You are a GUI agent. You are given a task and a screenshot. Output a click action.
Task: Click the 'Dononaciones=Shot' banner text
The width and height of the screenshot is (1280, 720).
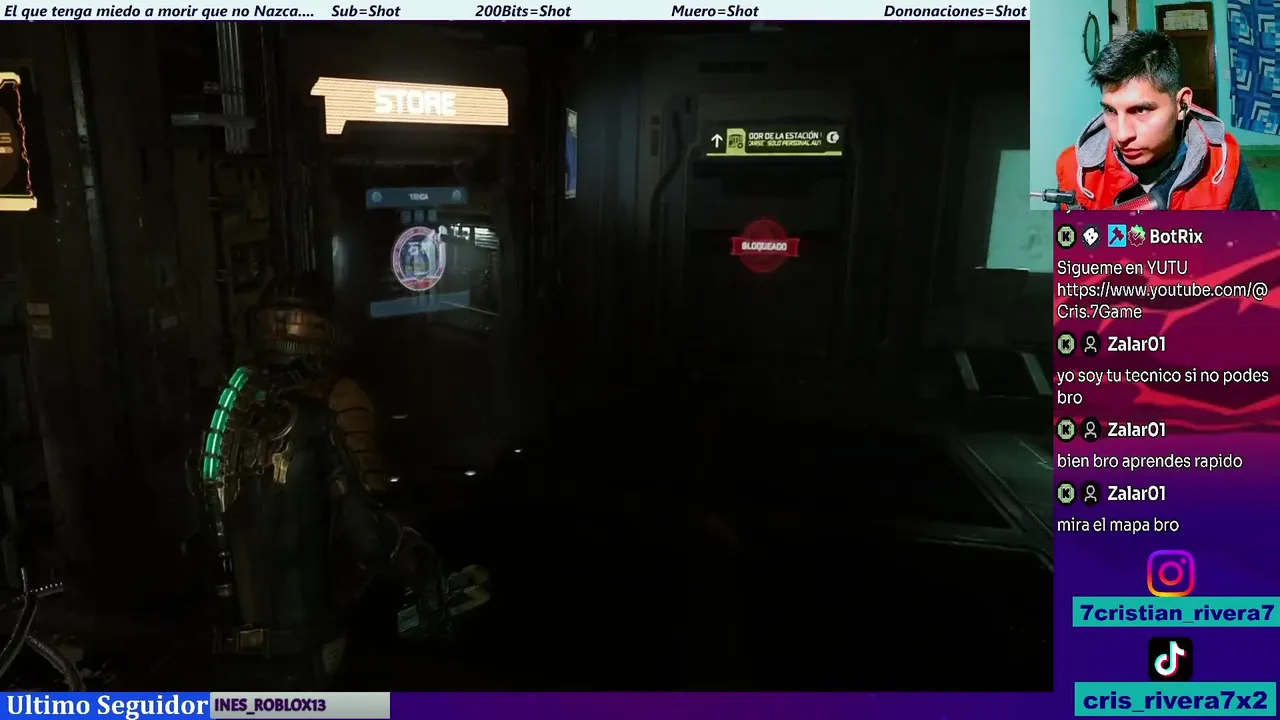pos(955,11)
